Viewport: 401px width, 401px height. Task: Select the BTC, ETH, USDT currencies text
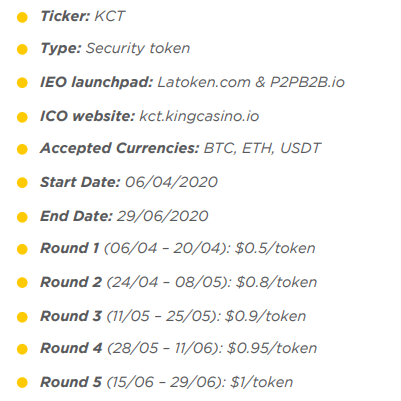coord(262,148)
